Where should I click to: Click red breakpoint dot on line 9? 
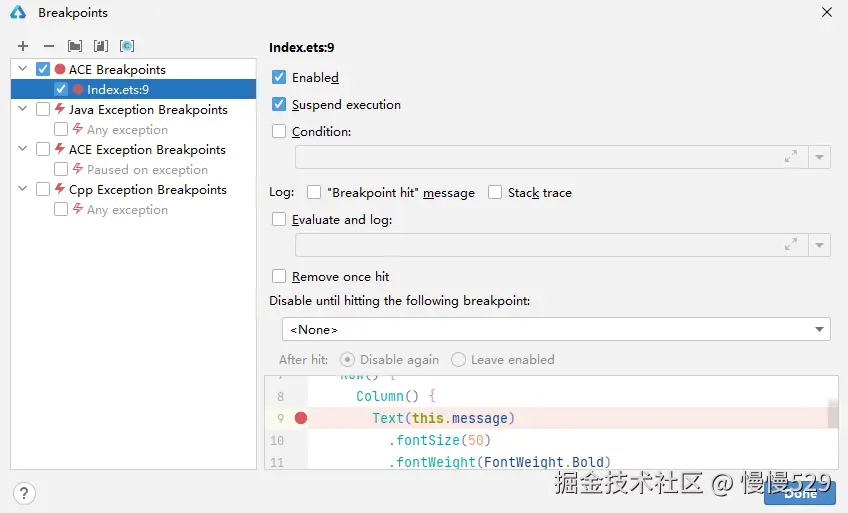301,418
